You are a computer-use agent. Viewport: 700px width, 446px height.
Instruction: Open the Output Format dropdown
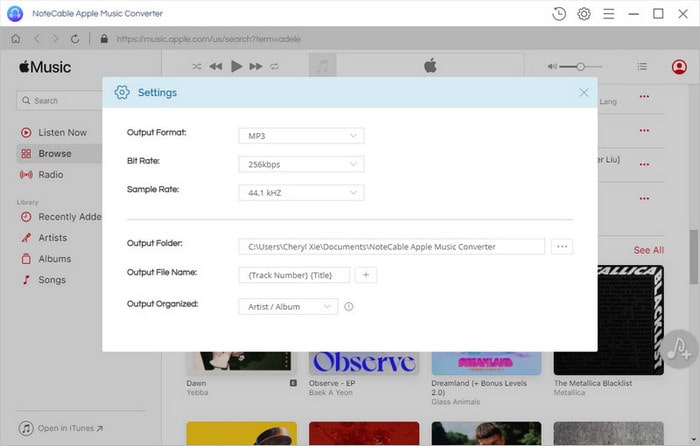[301, 136]
